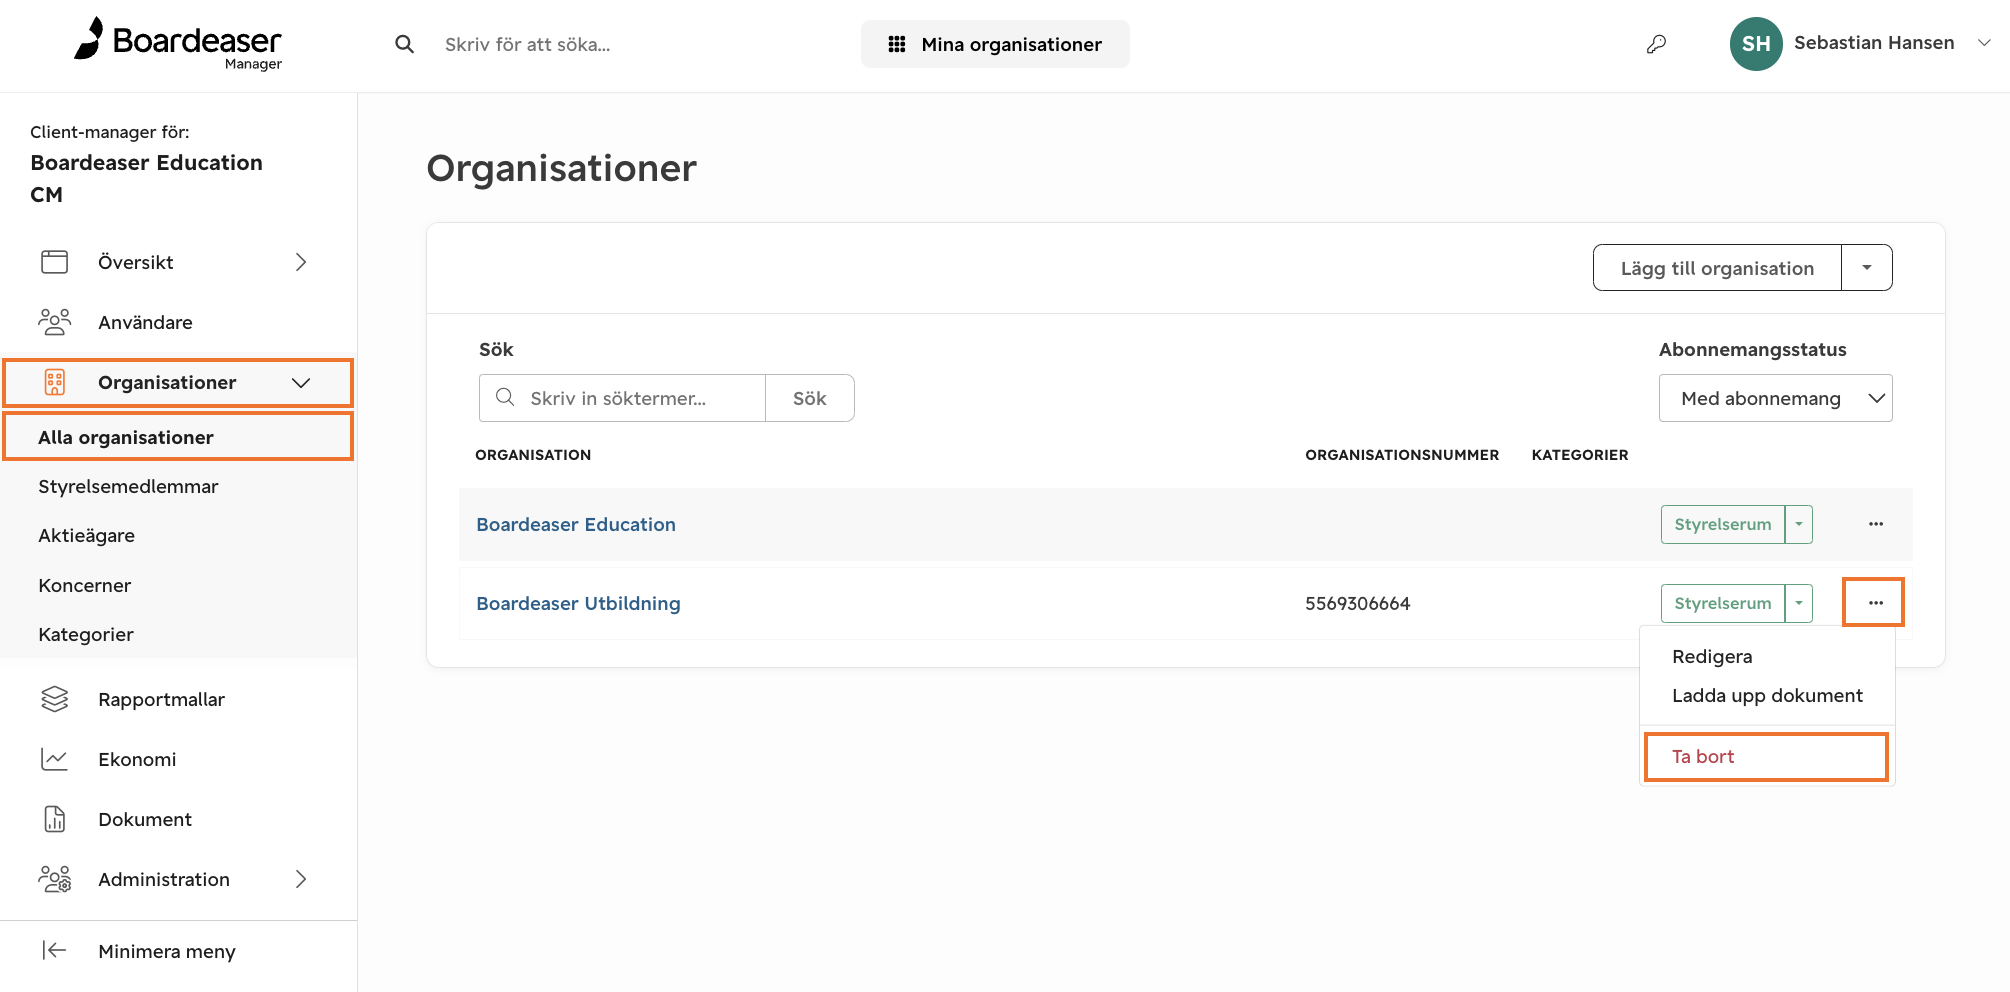Screen dimensions: 2010x992
Task: Open three-dot menu for Boardeaser Education
Action: [x=1876, y=524]
